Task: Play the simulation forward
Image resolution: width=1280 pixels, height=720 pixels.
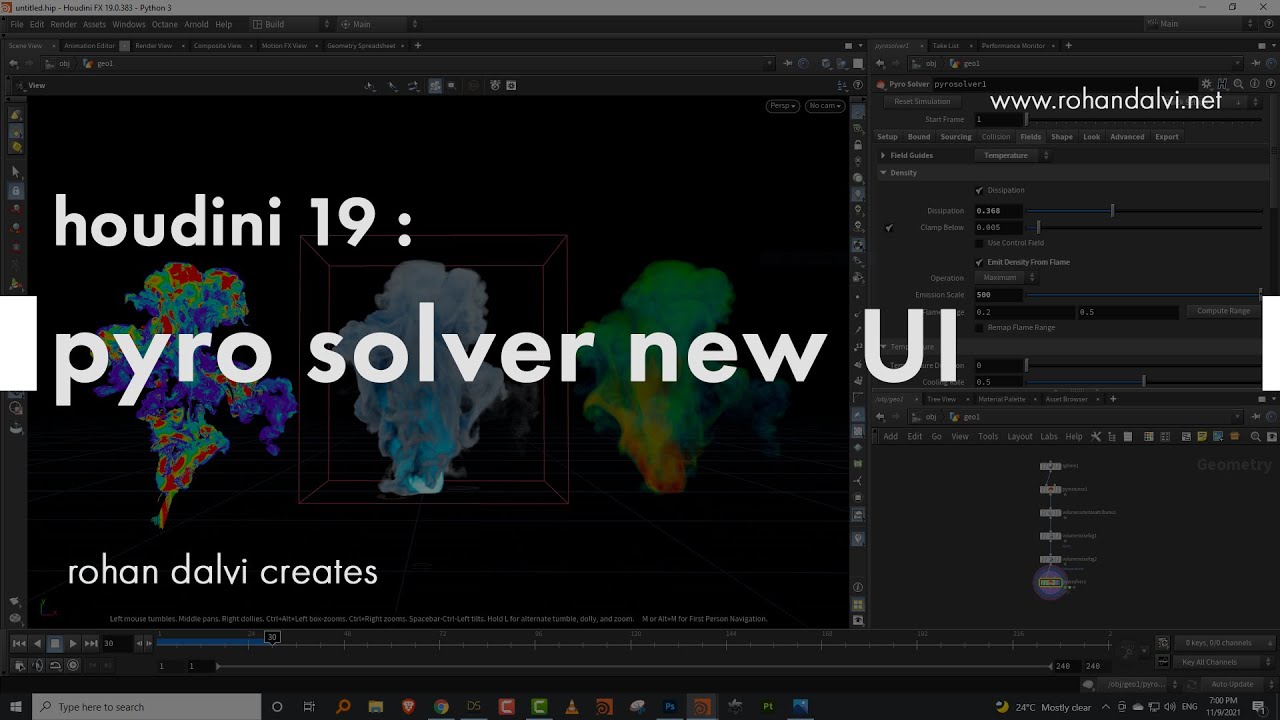Action: pyautogui.click(x=73, y=643)
